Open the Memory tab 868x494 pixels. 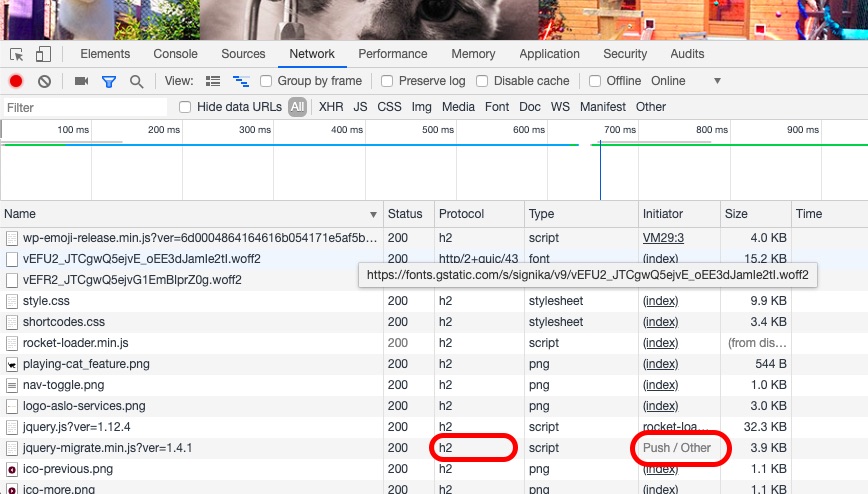473,54
